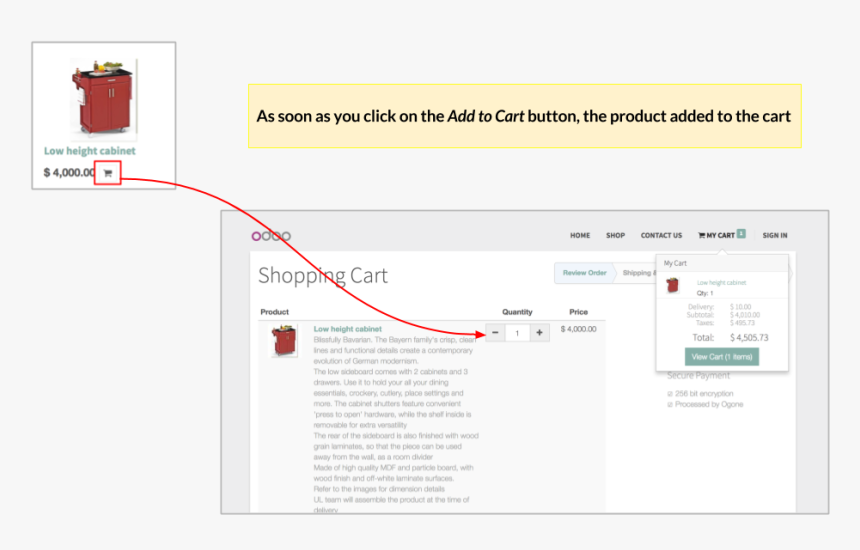Screen dimensions: 860x550
Task: Click SIGN IN in the navbar
Action: [x=774, y=235]
